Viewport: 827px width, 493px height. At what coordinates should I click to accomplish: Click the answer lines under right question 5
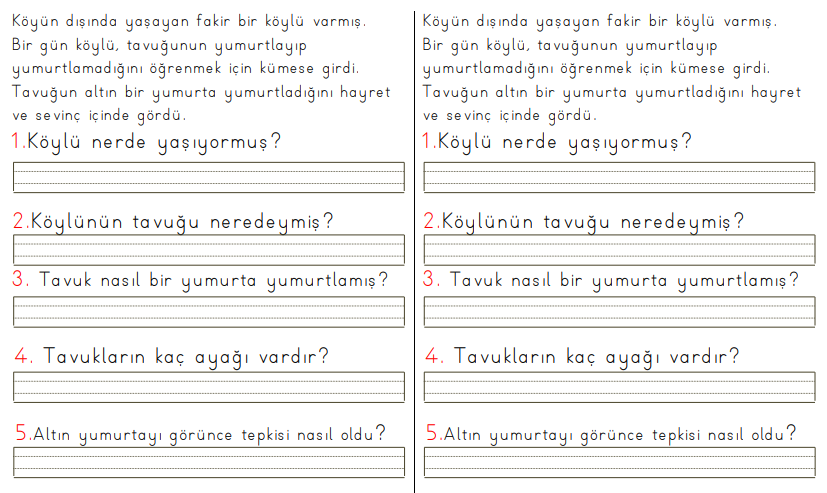[618, 461]
